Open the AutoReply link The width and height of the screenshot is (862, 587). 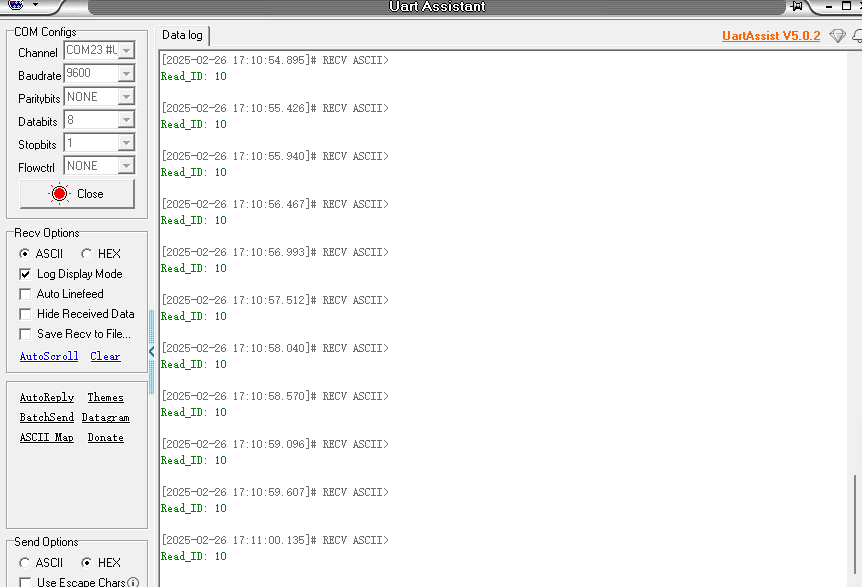pos(47,397)
